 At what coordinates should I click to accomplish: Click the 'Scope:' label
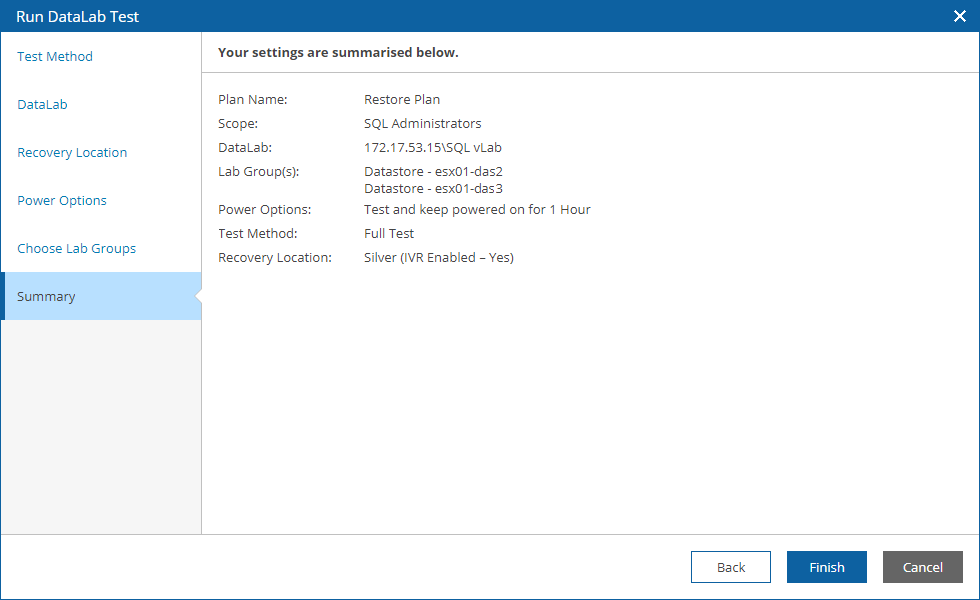pyautogui.click(x=238, y=124)
